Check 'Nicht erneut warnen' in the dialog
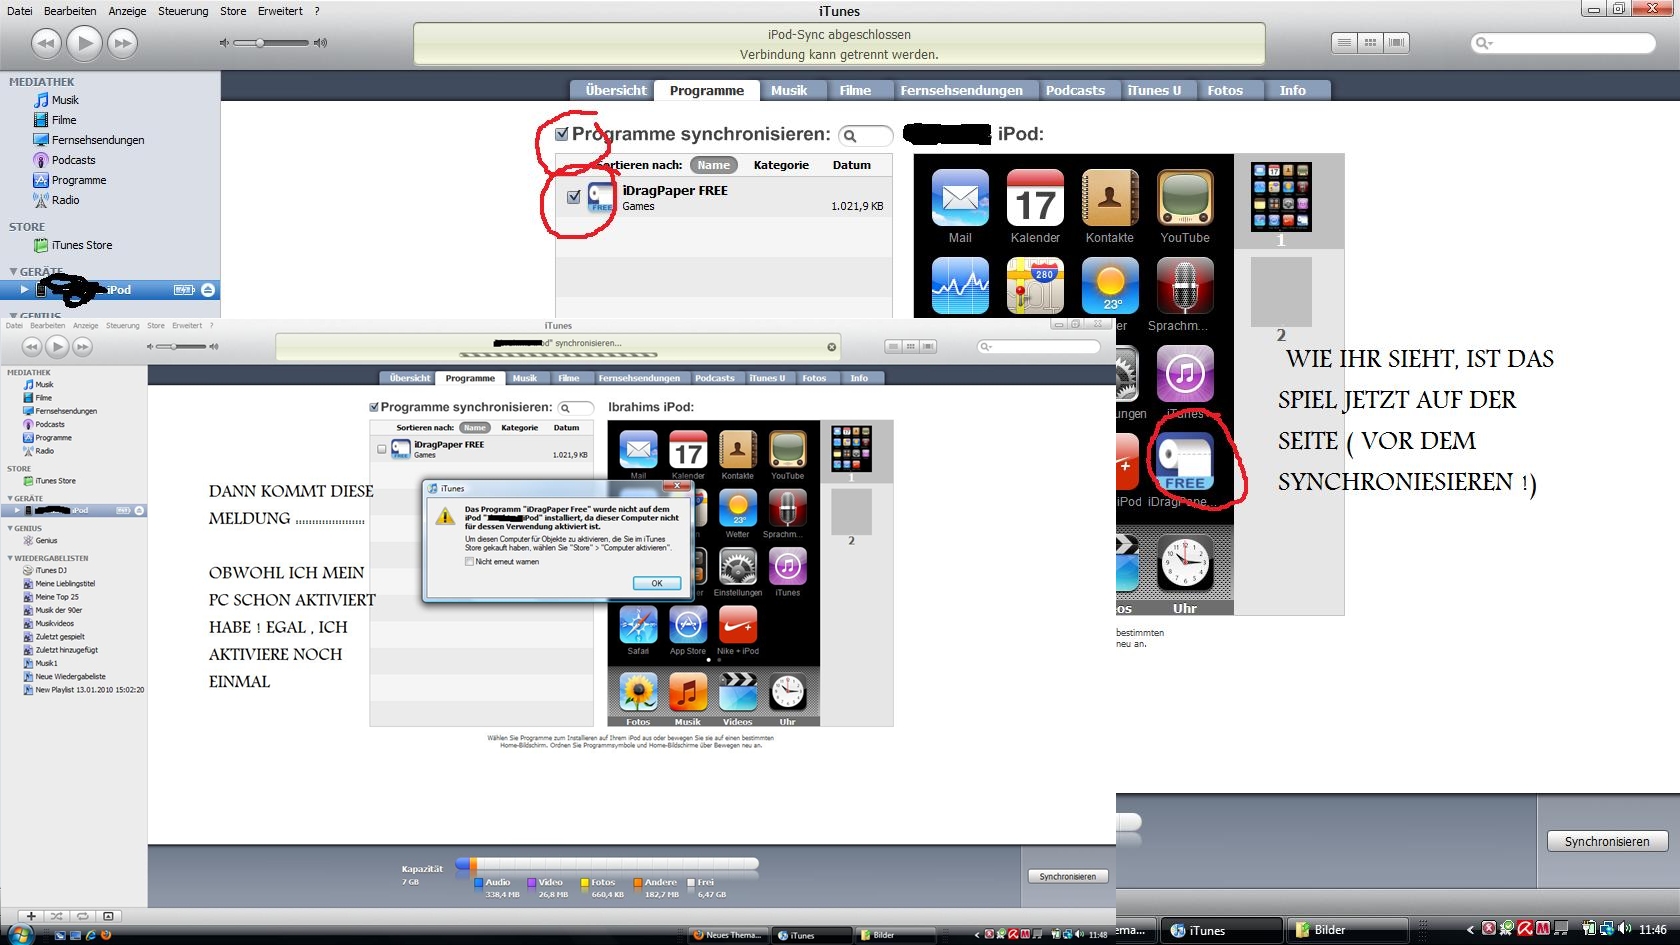The height and width of the screenshot is (945, 1680). (x=469, y=562)
